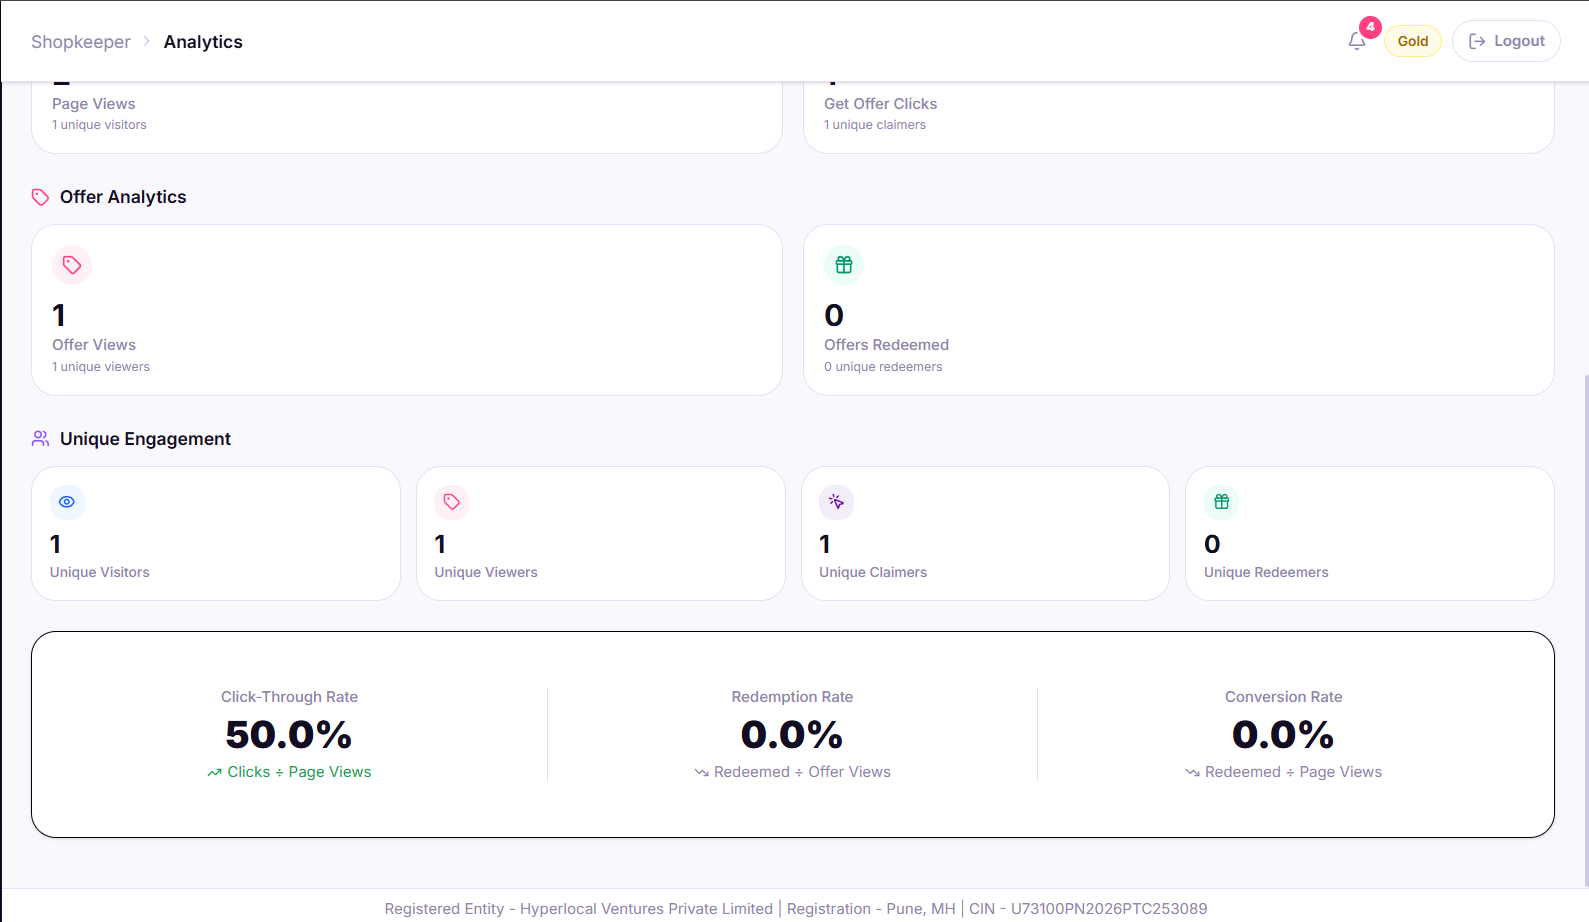Click the Get Offer Clicks label
1589x922 pixels.
point(880,104)
